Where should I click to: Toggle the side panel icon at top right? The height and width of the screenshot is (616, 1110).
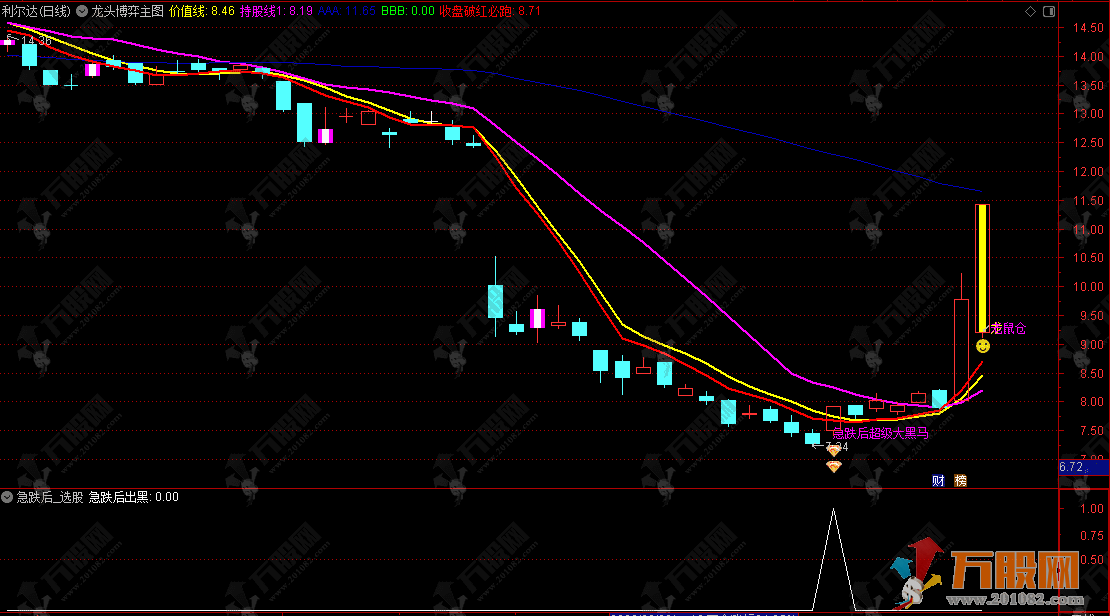point(1046,11)
